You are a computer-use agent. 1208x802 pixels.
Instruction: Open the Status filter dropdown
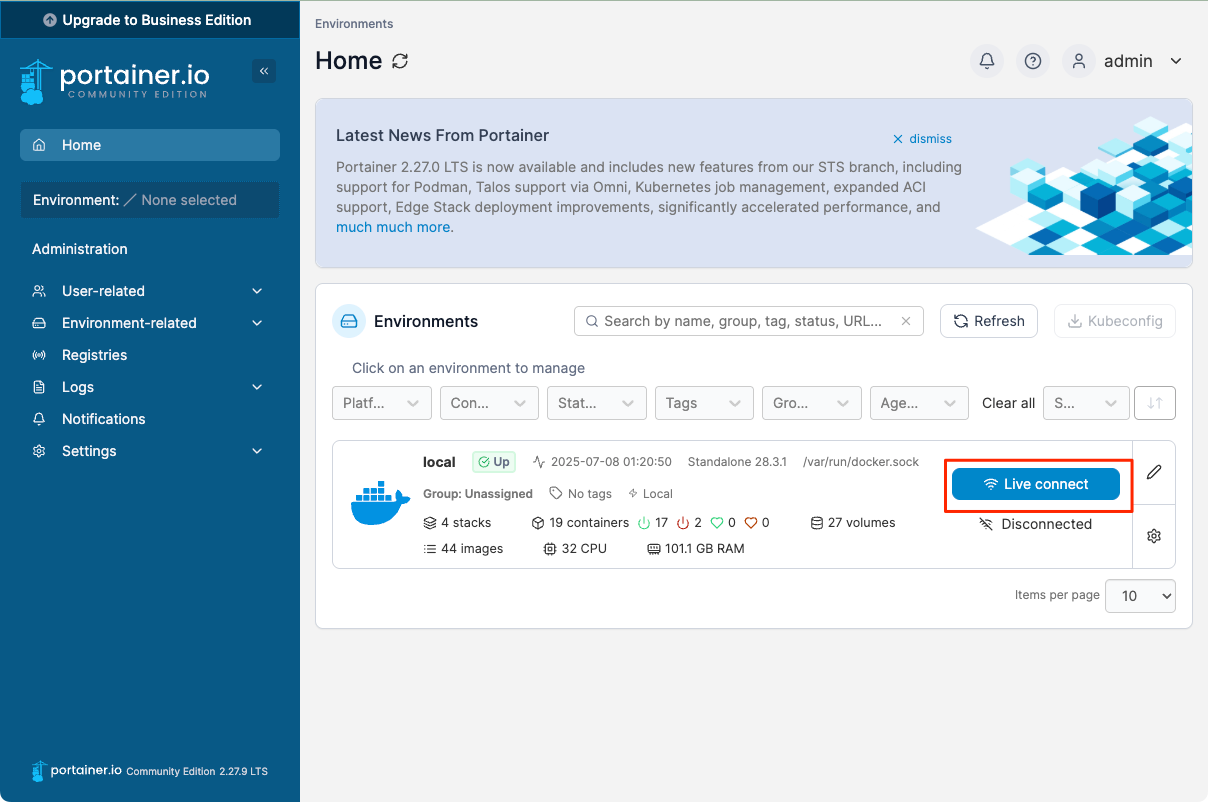596,403
